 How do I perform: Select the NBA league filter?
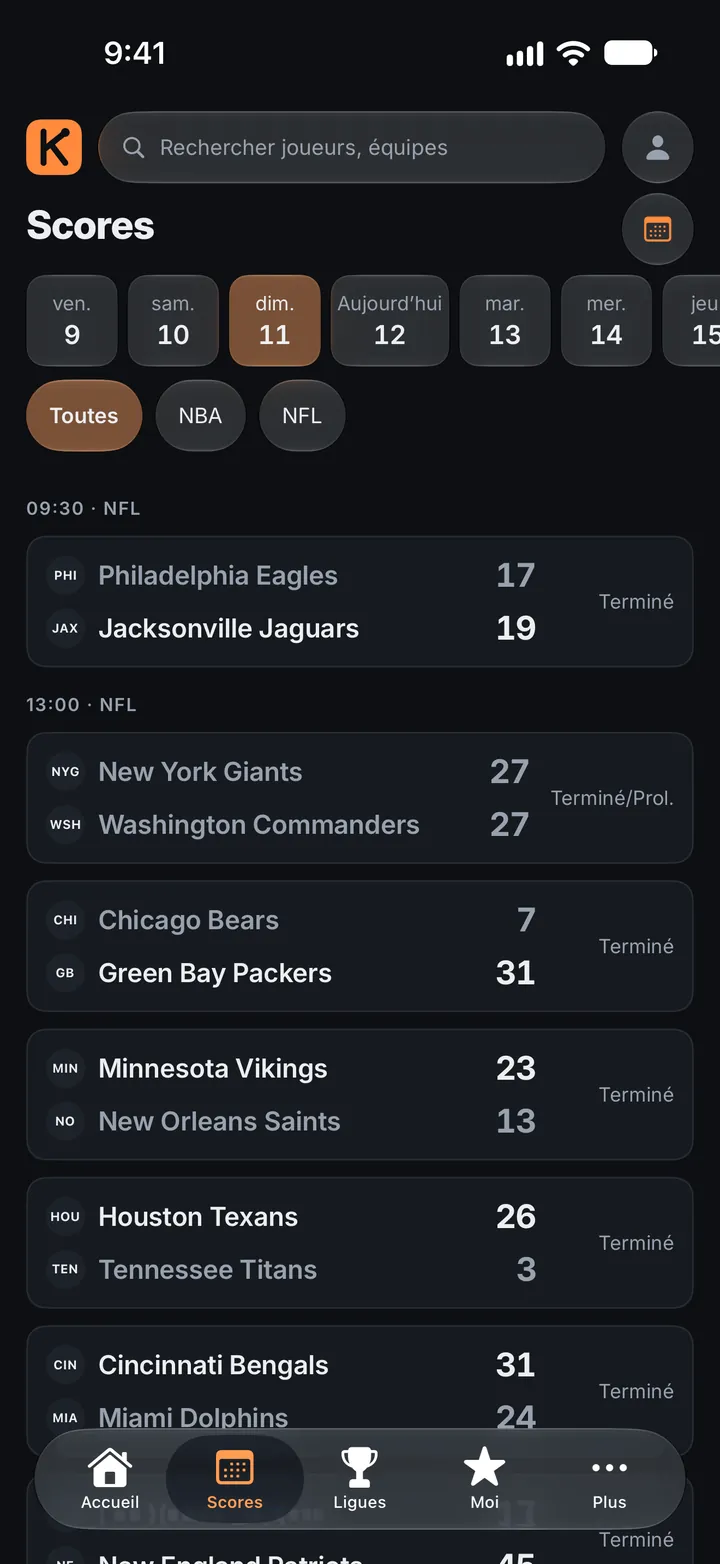click(200, 416)
